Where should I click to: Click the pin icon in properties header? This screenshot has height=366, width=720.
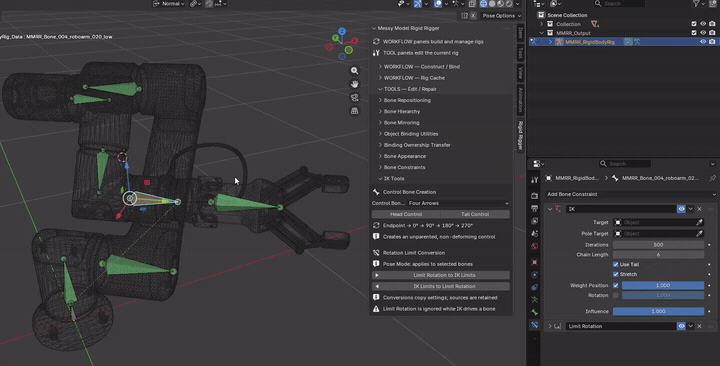pyautogui.click(x=712, y=178)
